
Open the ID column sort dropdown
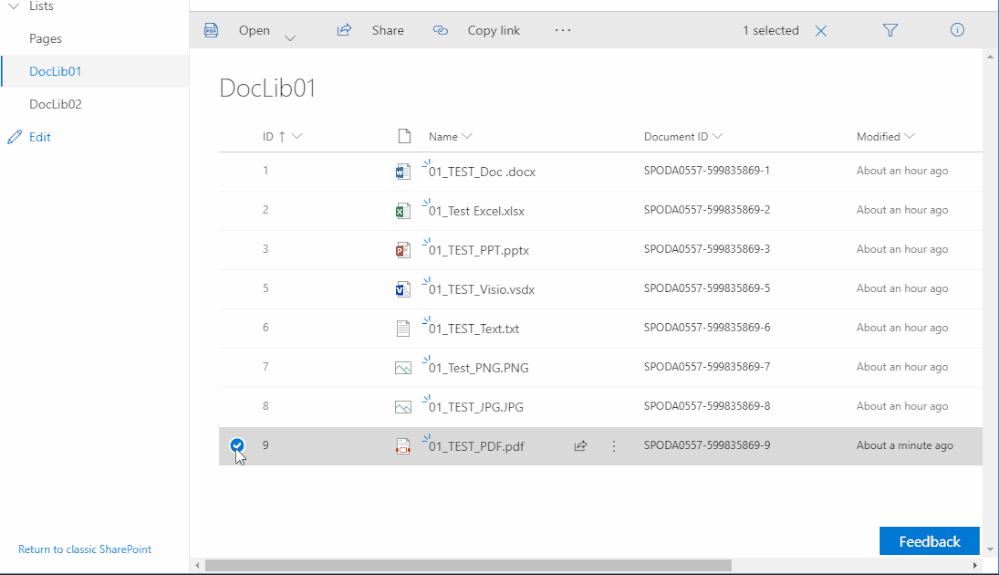[x=297, y=136]
